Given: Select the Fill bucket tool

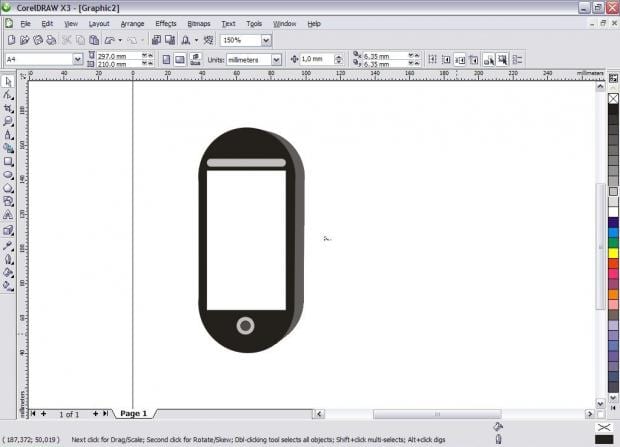Looking at the screenshot, I should (x=8, y=272).
